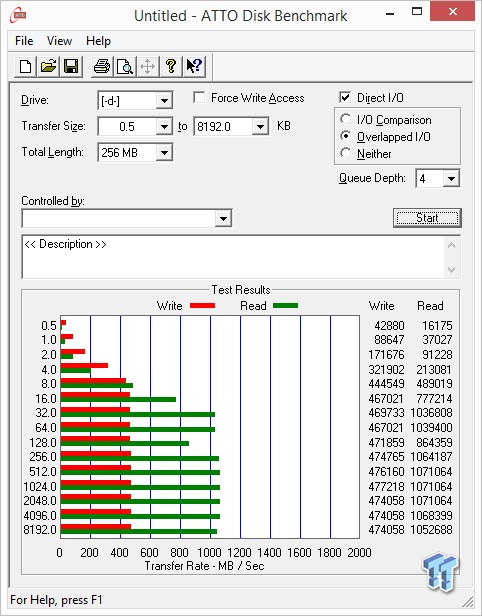Click the 8192.0 row label in chart
Image resolution: width=482 pixels, height=616 pixels.
40,530
